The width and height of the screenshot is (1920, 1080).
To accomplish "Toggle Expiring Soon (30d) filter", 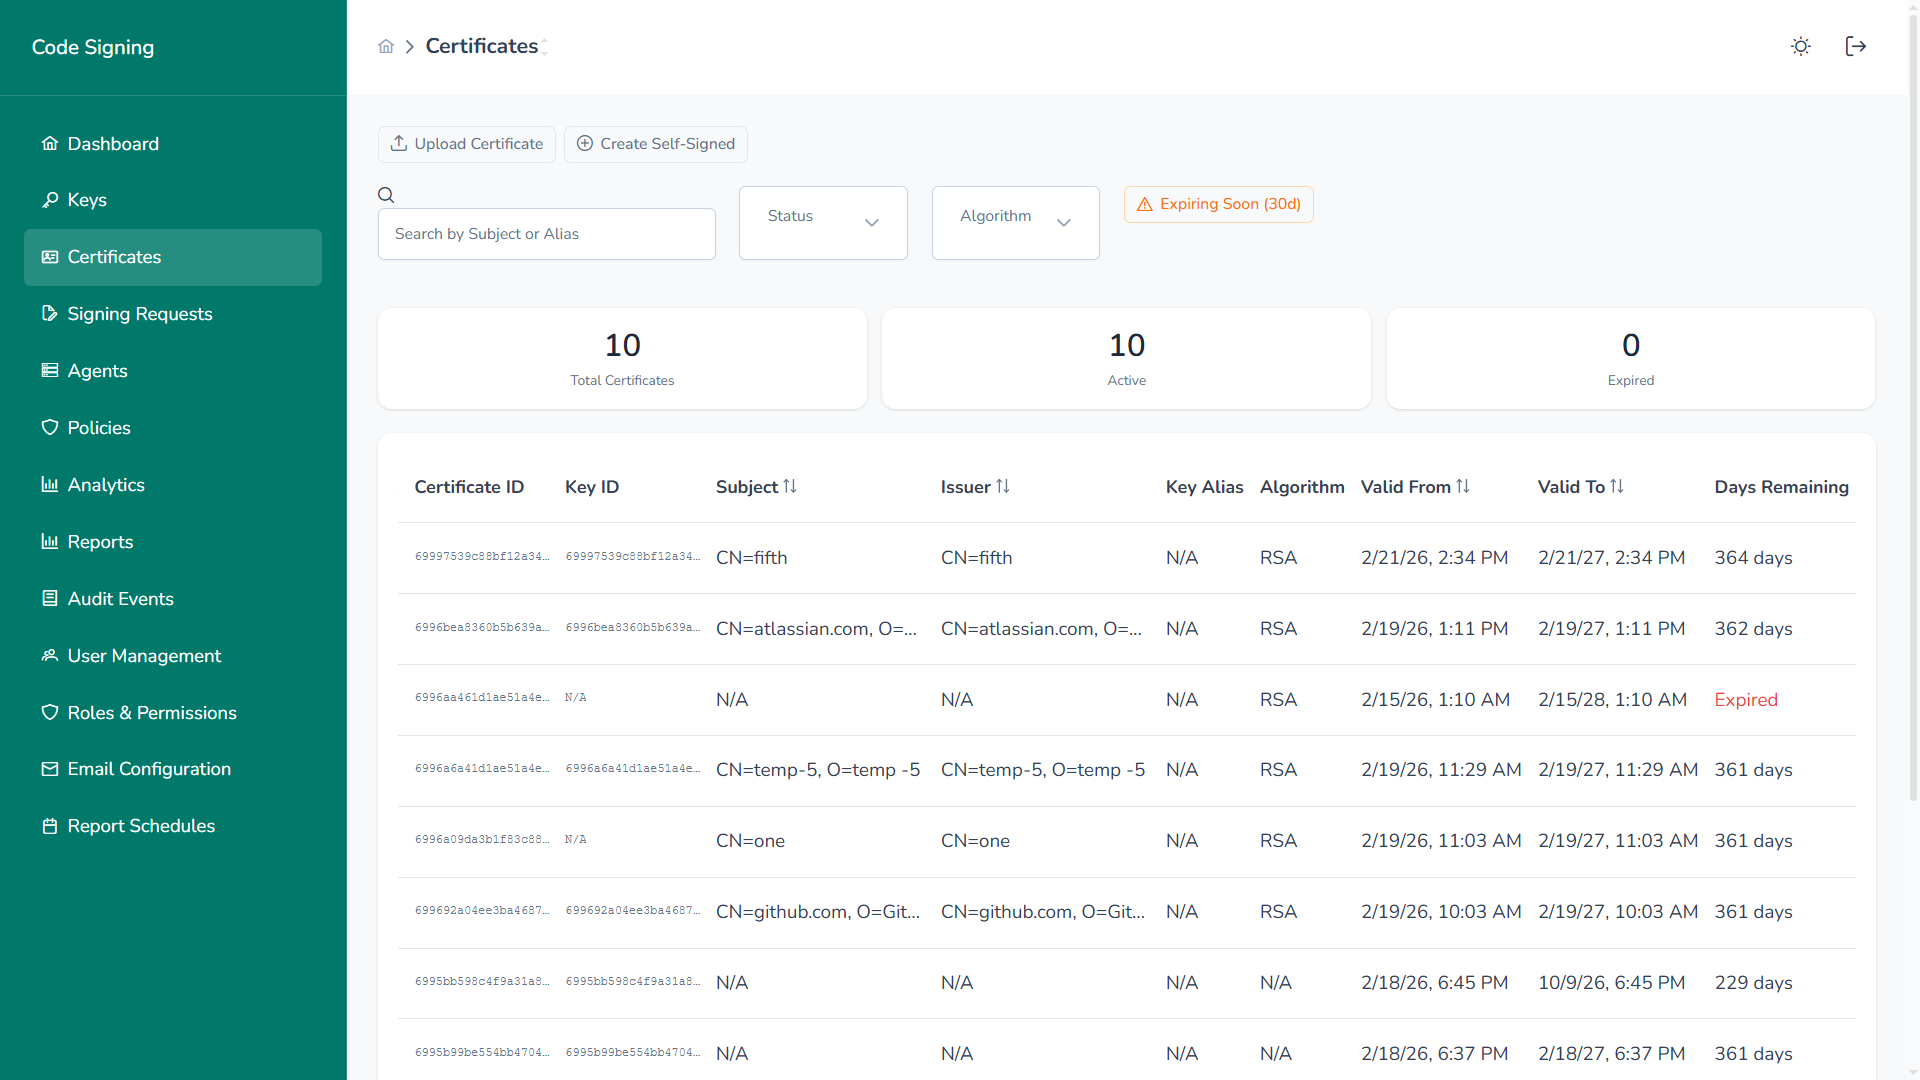I will click(x=1218, y=204).
